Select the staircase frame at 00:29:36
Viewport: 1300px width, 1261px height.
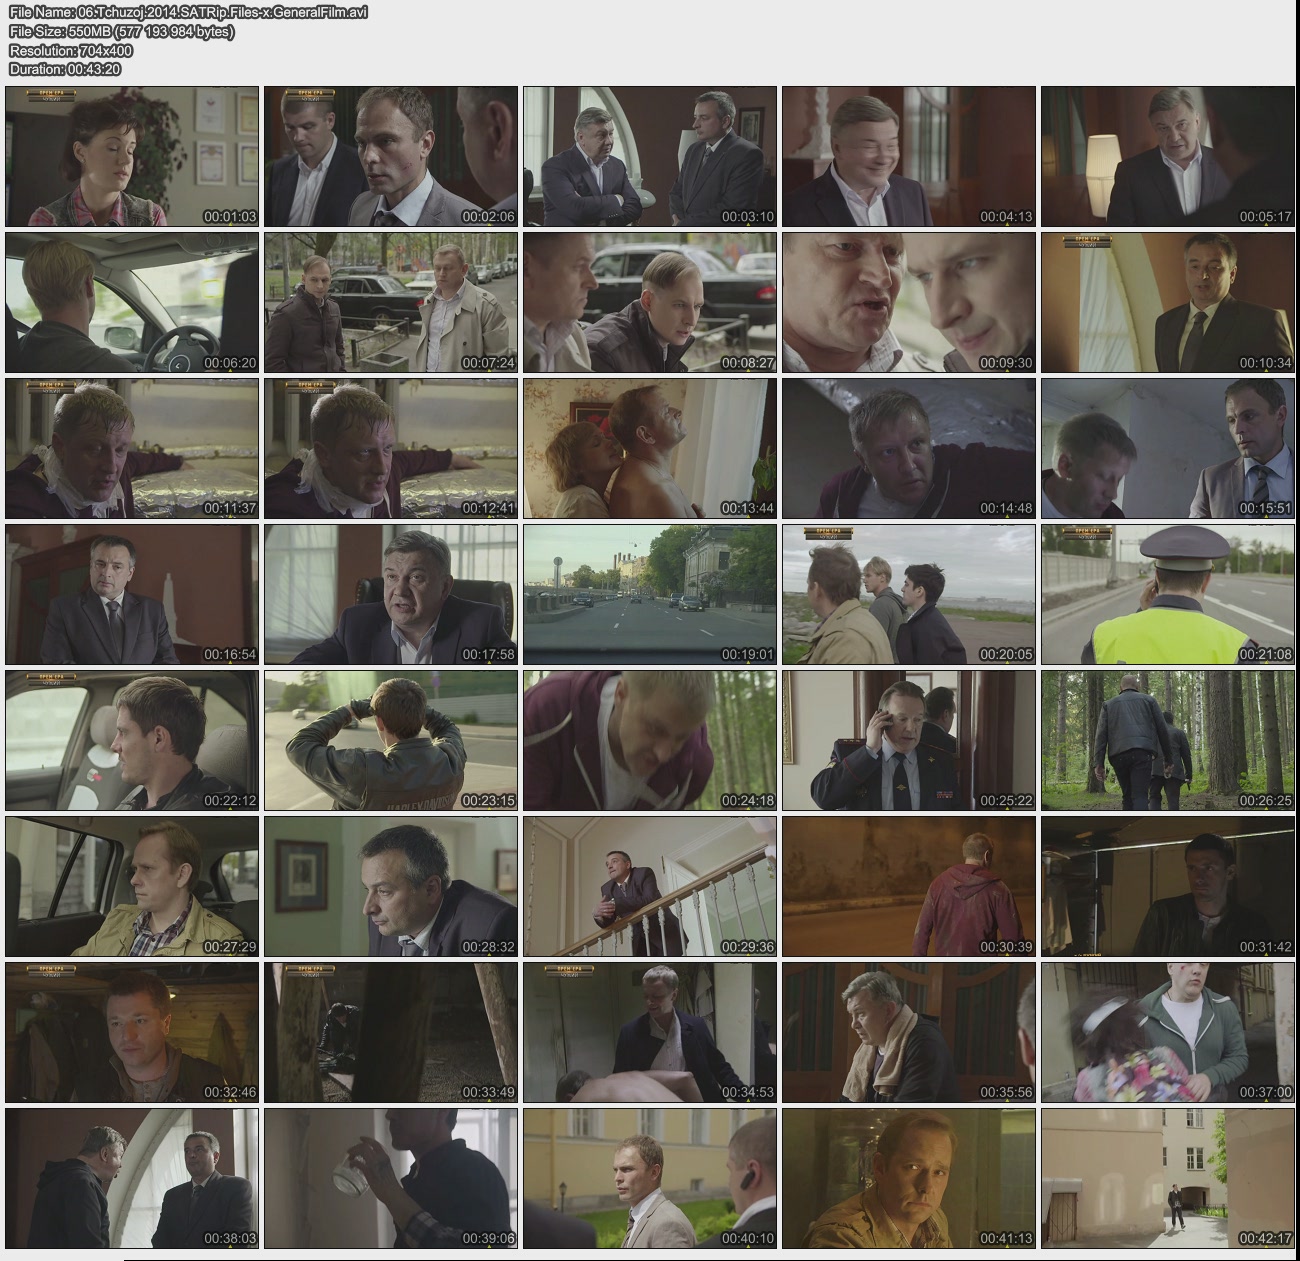650,886
